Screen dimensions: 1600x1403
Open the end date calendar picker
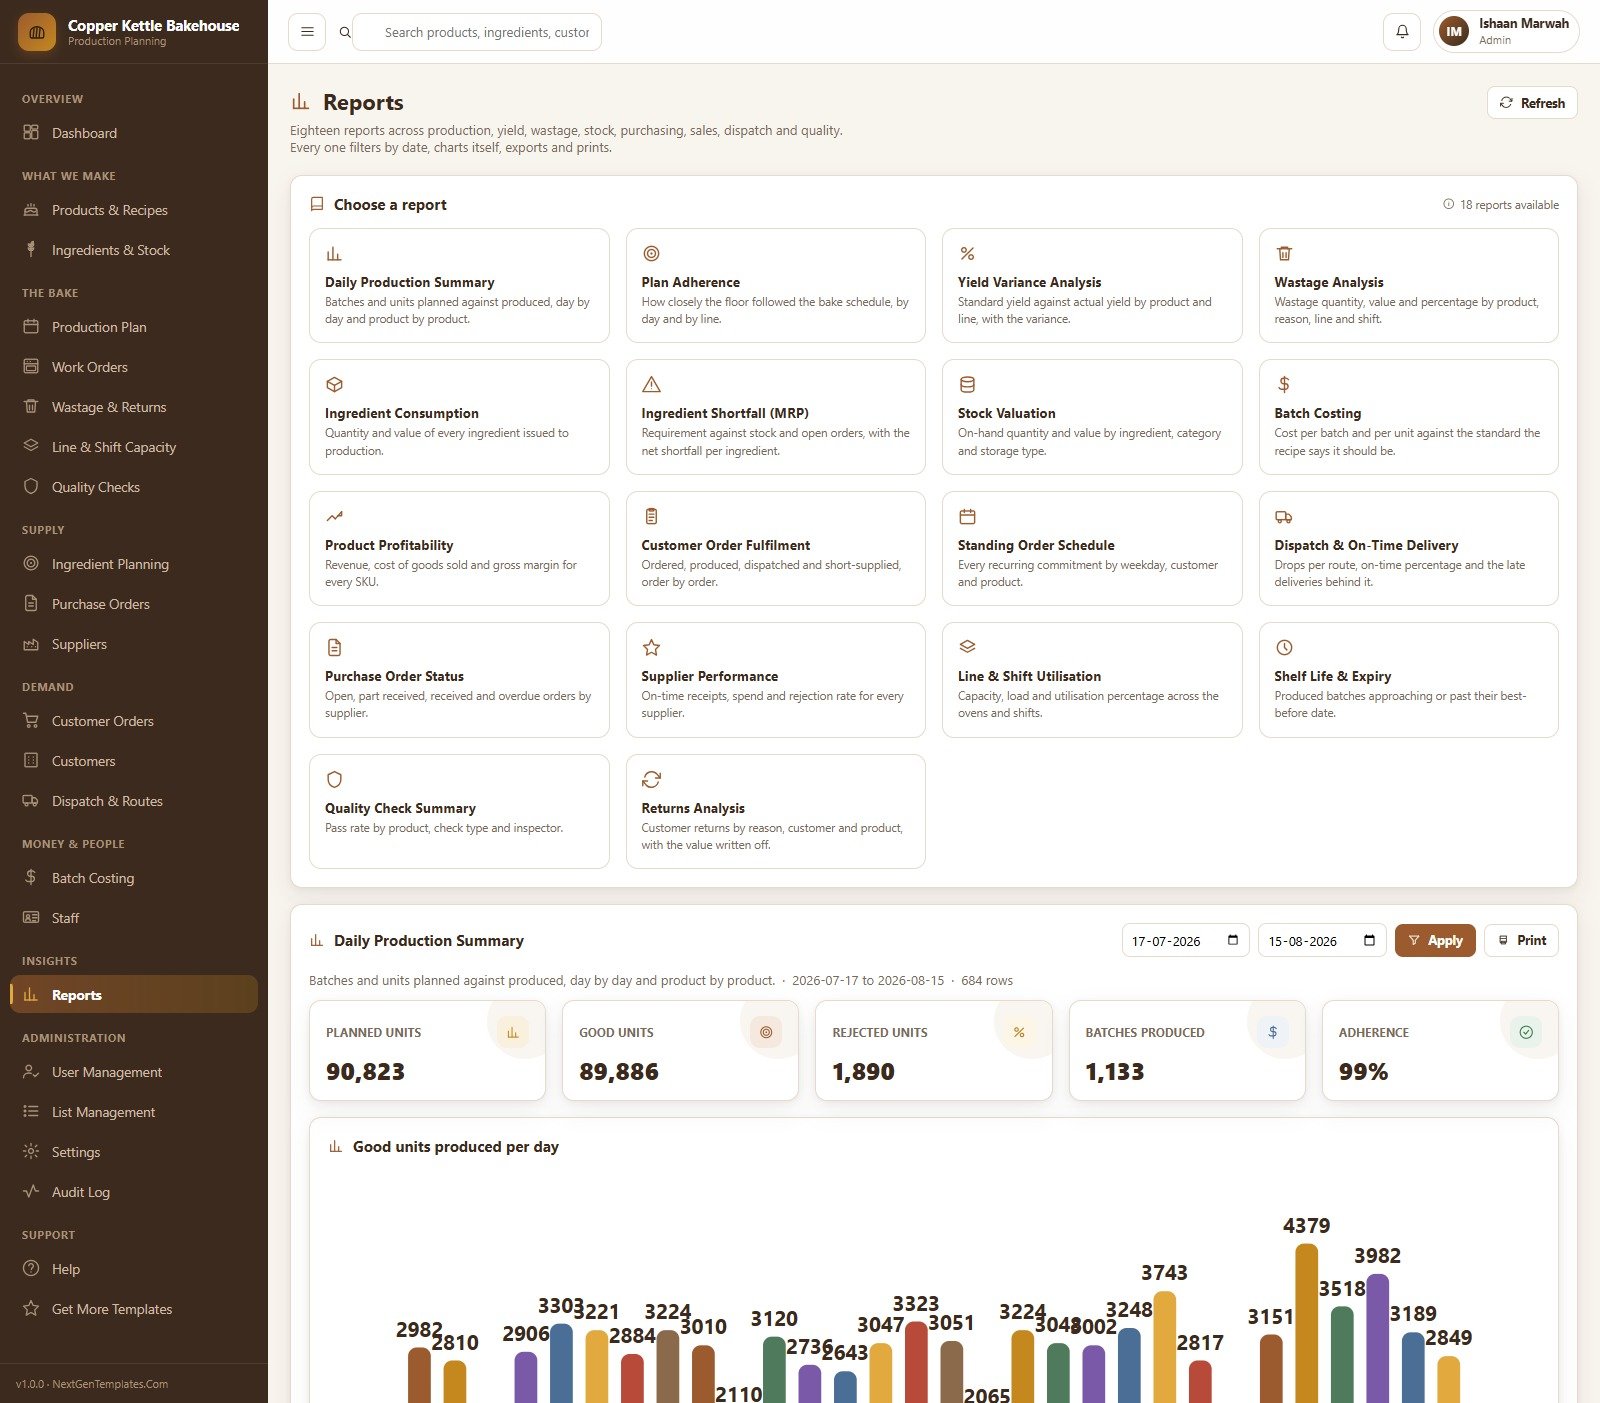(x=1370, y=940)
